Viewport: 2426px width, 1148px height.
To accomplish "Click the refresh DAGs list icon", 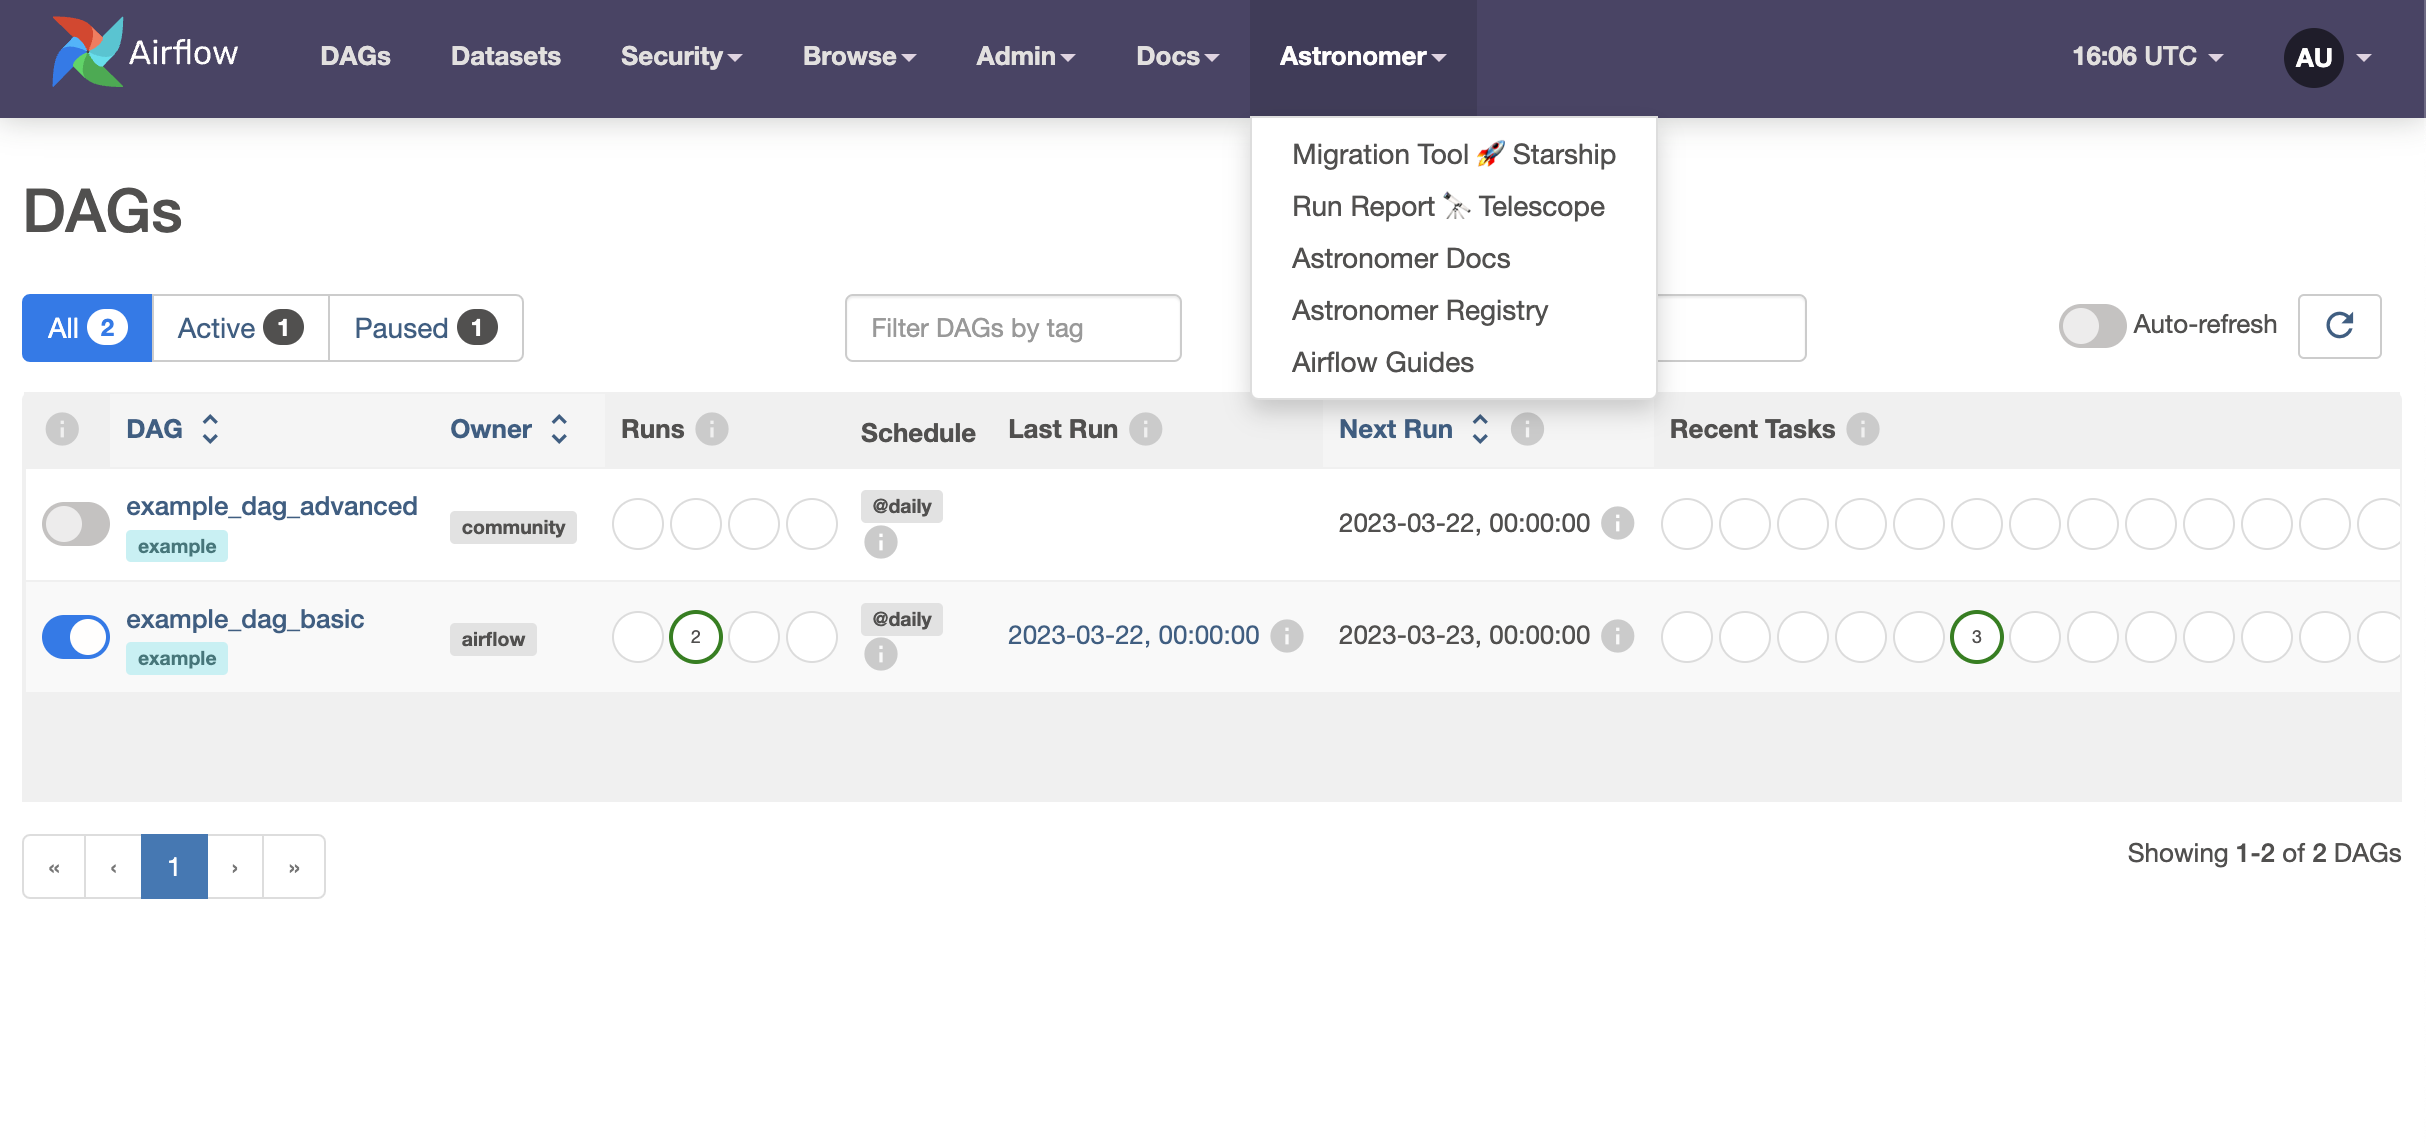I will (2339, 326).
